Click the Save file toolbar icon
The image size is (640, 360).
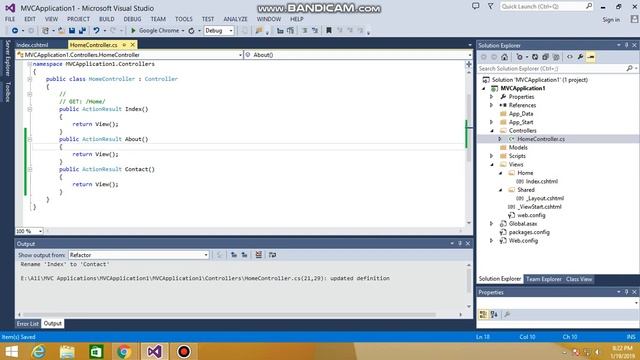pyautogui.click(x=72, y=31)
